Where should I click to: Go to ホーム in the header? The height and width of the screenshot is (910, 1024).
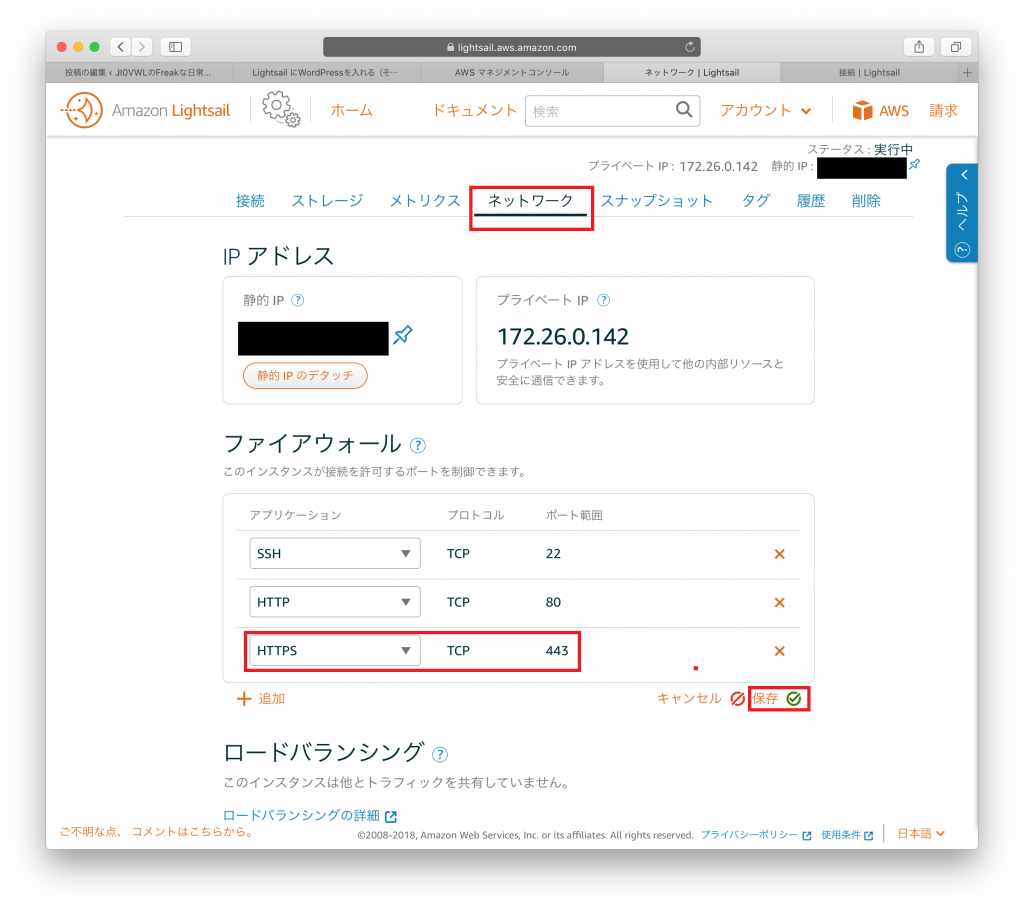[x=351, y=110]
